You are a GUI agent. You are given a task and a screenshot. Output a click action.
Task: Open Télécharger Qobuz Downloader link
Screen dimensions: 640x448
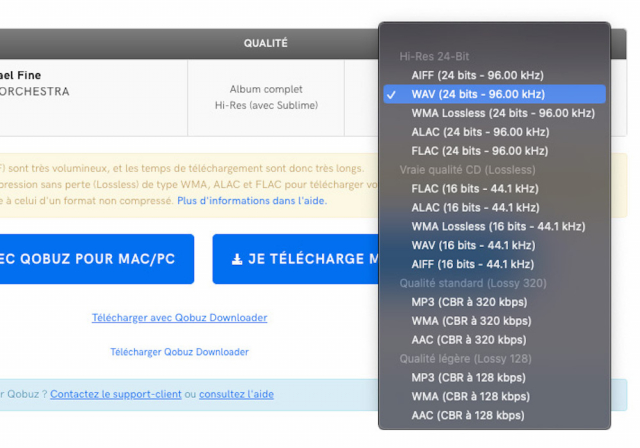[180, 352]
